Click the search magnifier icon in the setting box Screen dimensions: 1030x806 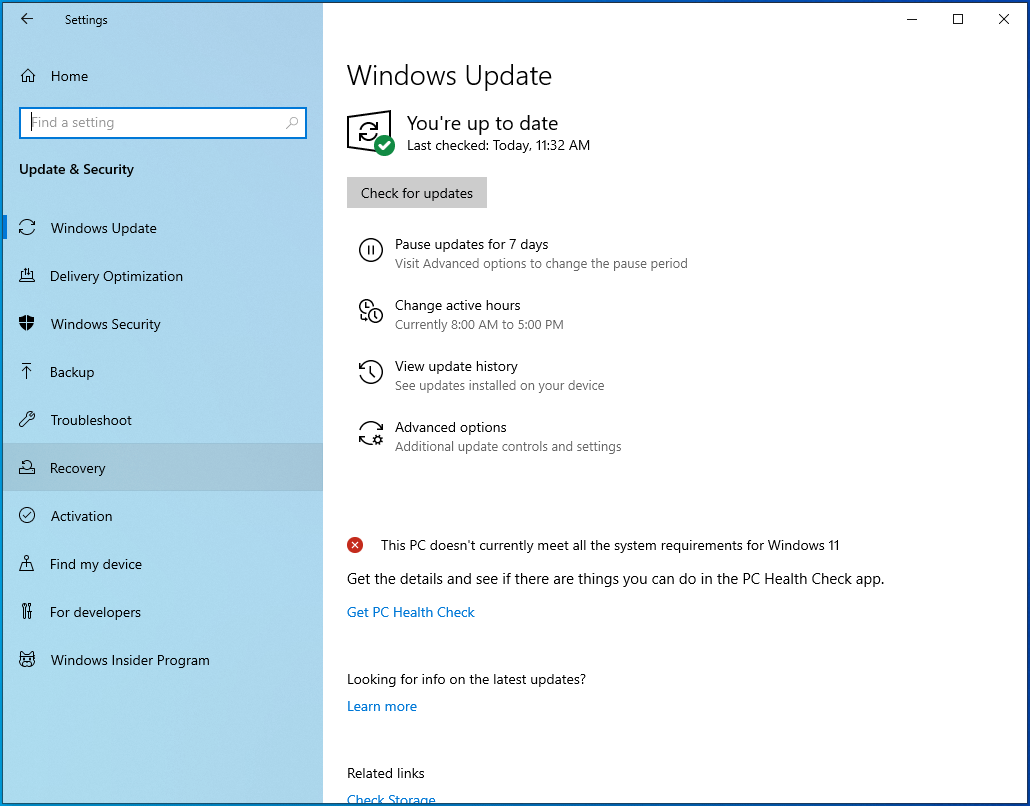[292, 123]
